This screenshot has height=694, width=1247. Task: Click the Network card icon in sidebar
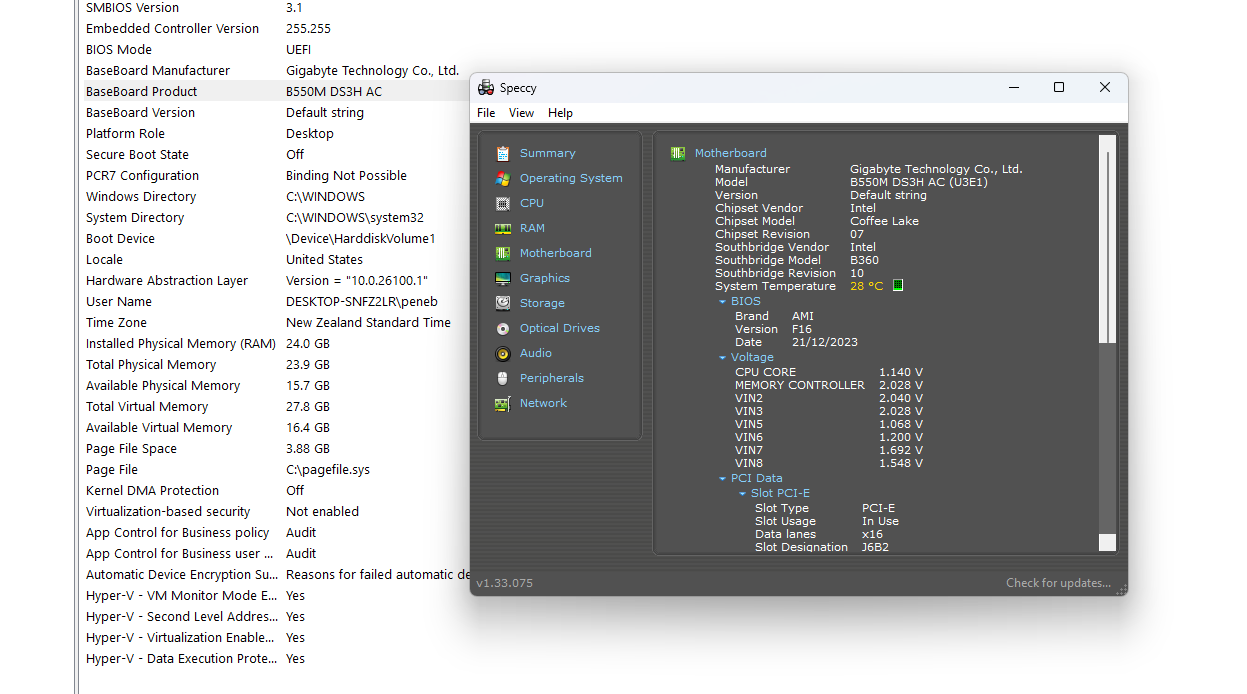point(503,403)
